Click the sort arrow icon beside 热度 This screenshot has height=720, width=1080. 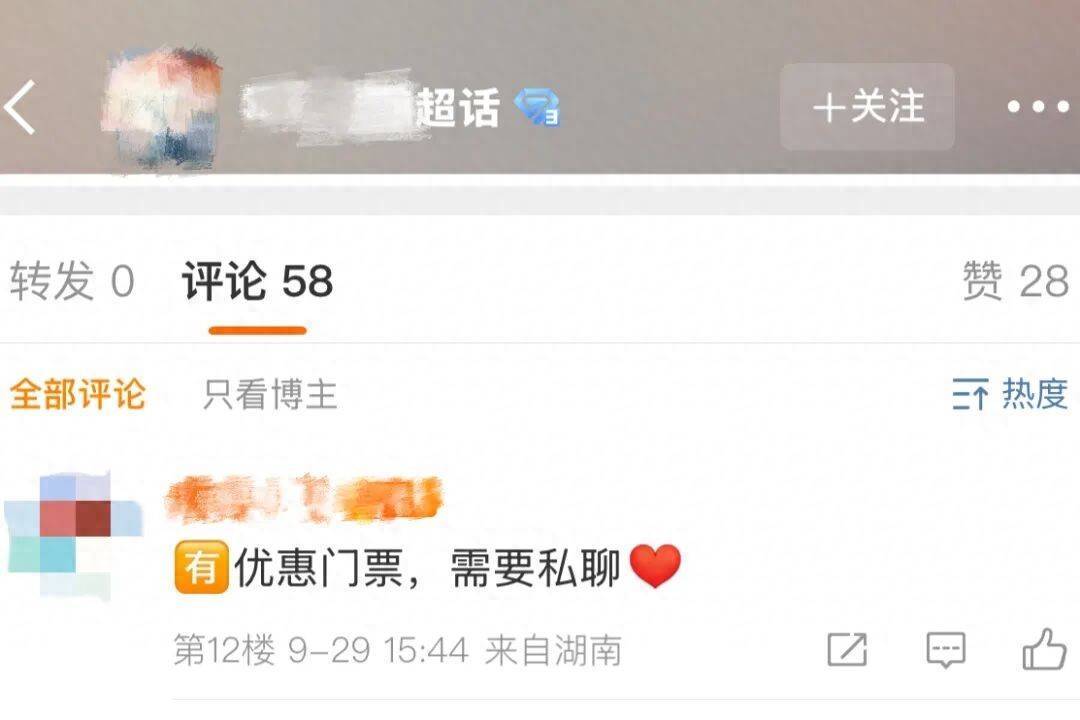(970, 395)
